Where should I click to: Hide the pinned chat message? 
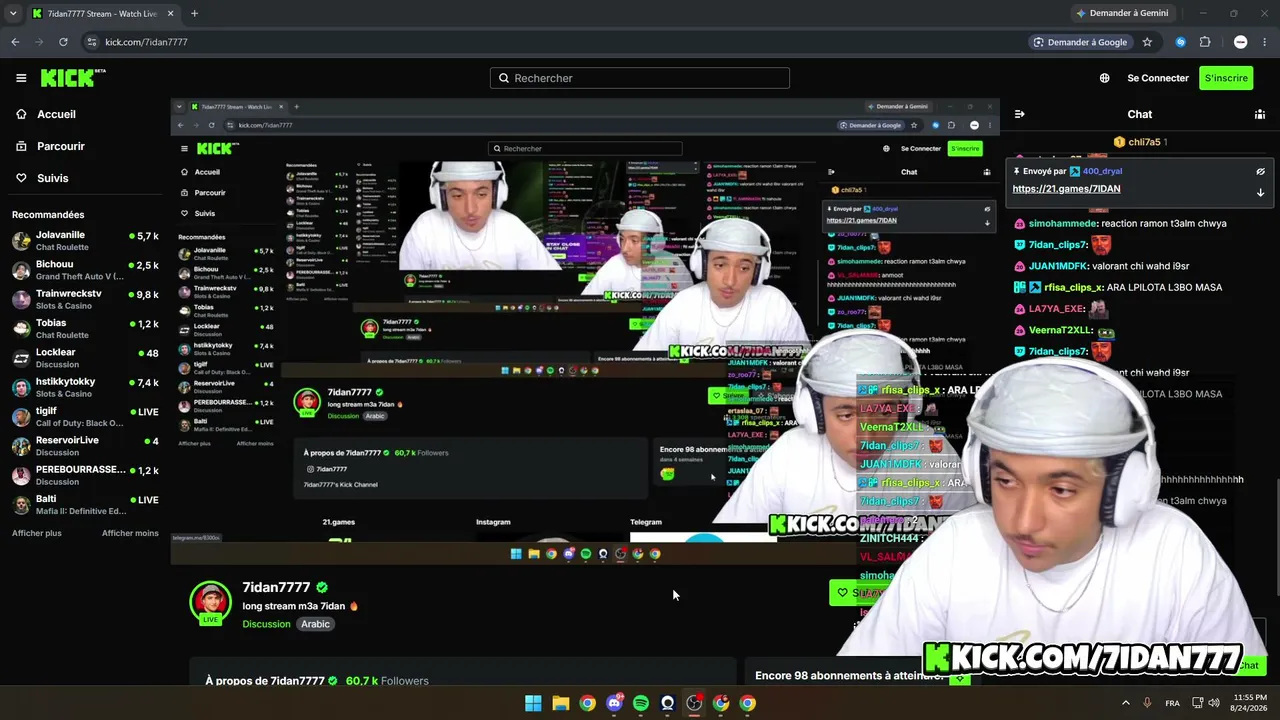point(1260,171)
